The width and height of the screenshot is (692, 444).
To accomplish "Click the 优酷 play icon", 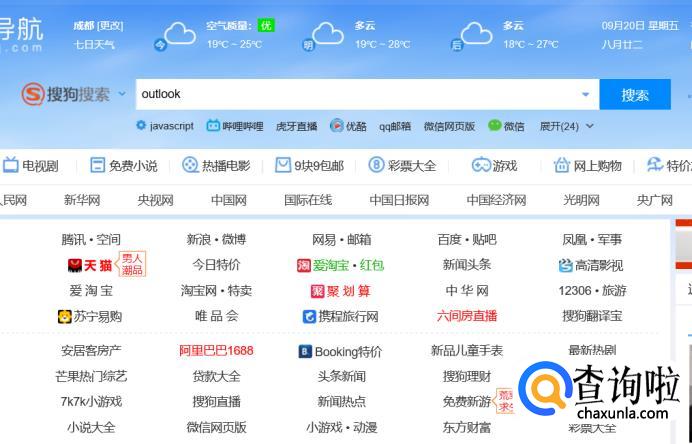I will pos(336,126).
